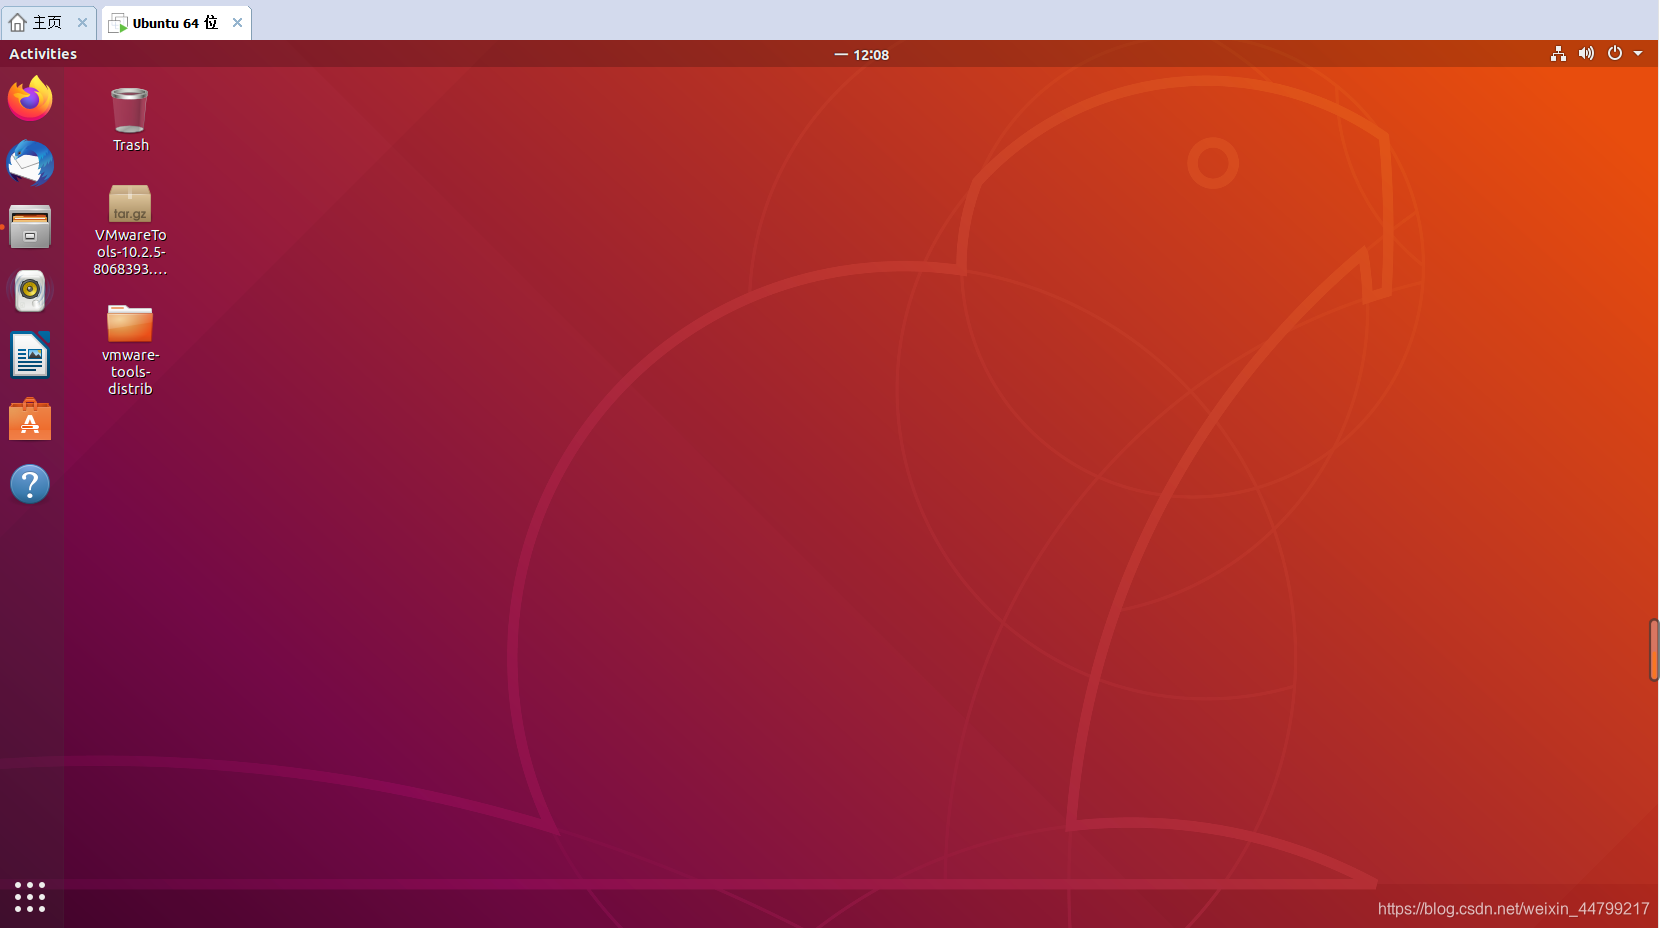The image size is (1660, 928).
Task: Click the network status icon
Action: pos(1558,54)
